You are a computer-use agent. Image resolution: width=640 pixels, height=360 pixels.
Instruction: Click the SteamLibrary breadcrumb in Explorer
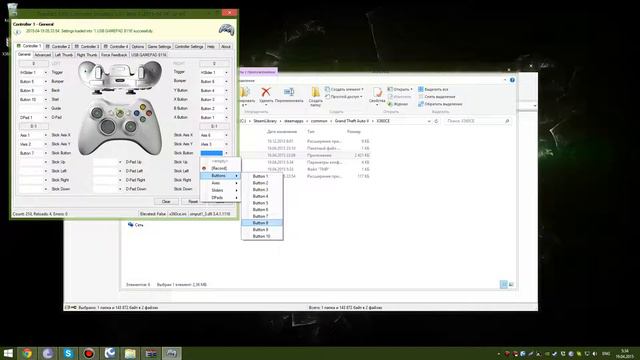(265, 121)
